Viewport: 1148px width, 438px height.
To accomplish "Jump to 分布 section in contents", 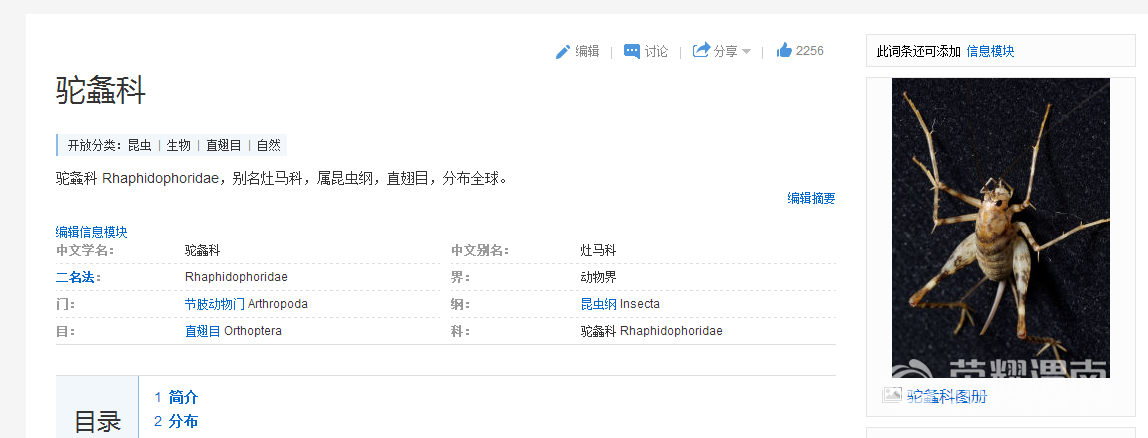I will pos(183,421).
